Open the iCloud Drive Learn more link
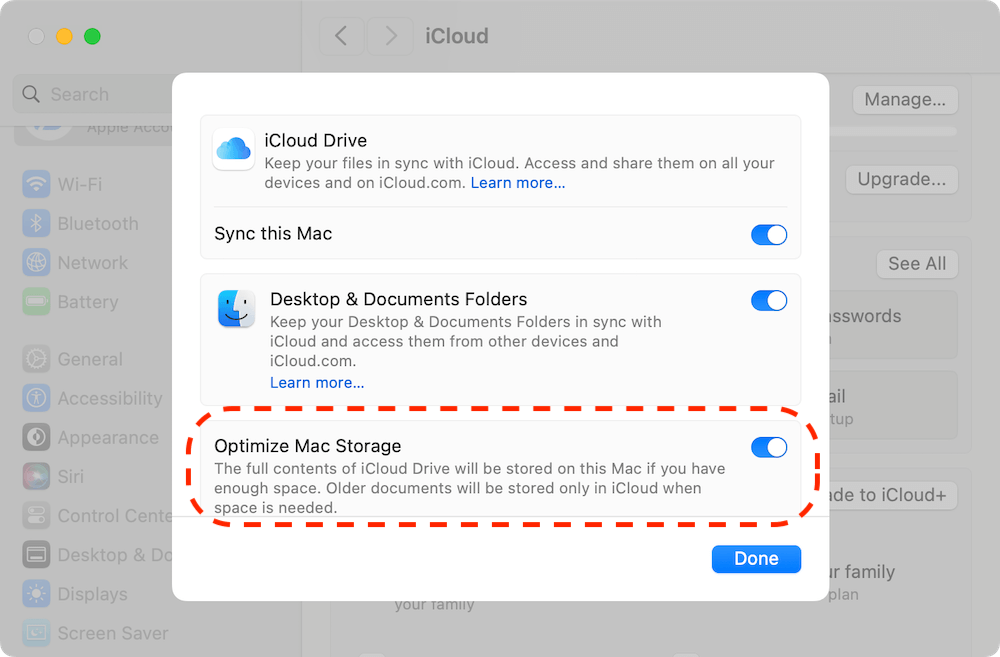 click(517, 182)
